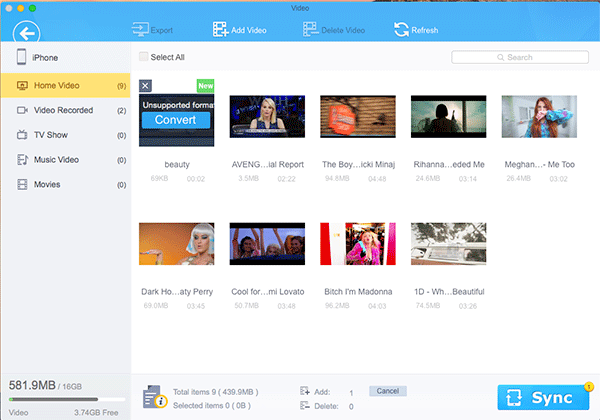Click the '3.74GB Free' label
This screenshot has height=420, width=600.
96,413
